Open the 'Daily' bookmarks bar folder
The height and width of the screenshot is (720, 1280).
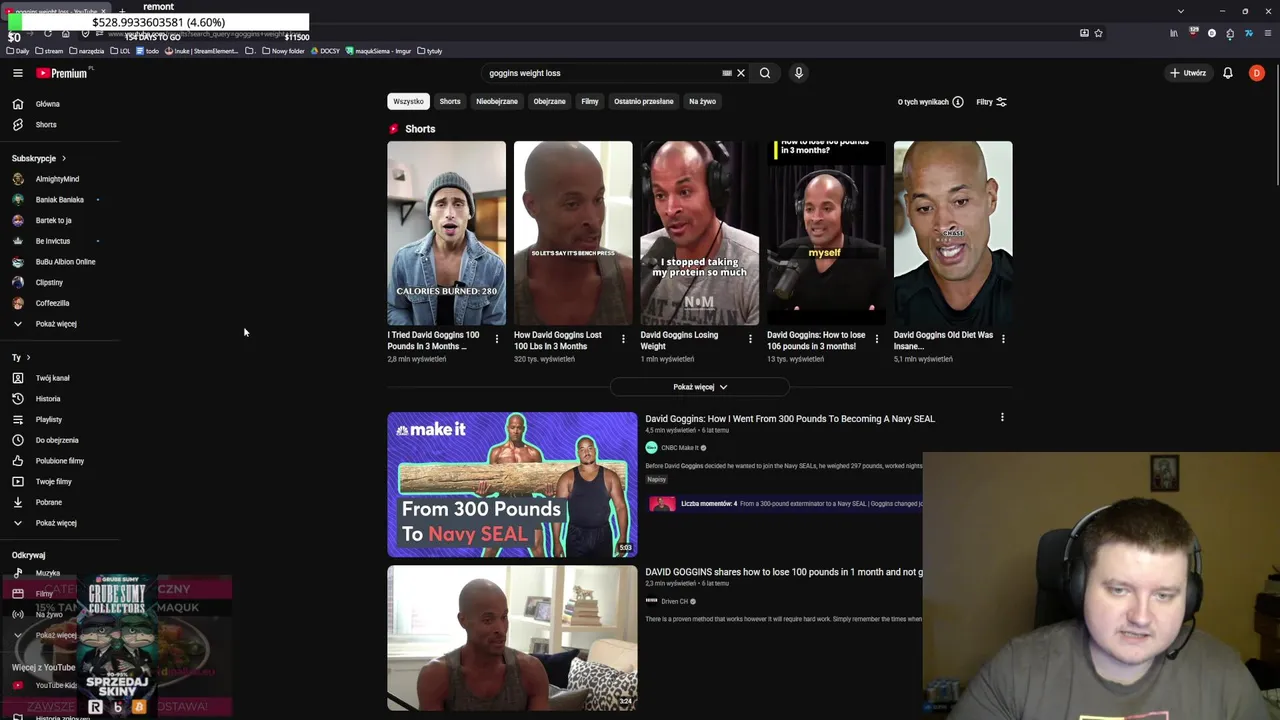click(18, 51)
